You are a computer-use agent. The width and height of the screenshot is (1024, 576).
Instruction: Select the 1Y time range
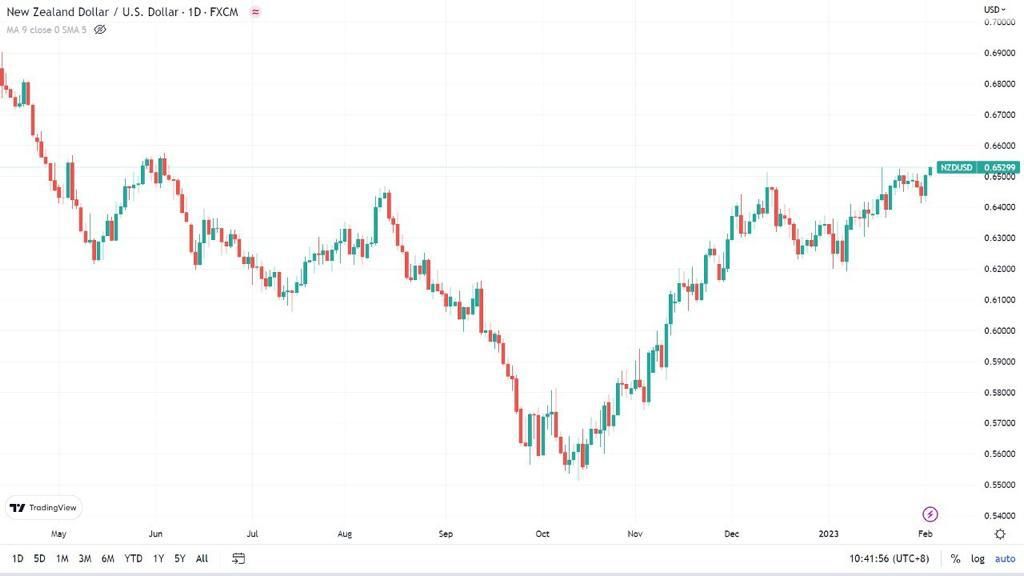pyautogui.click(x=158, y=558)
